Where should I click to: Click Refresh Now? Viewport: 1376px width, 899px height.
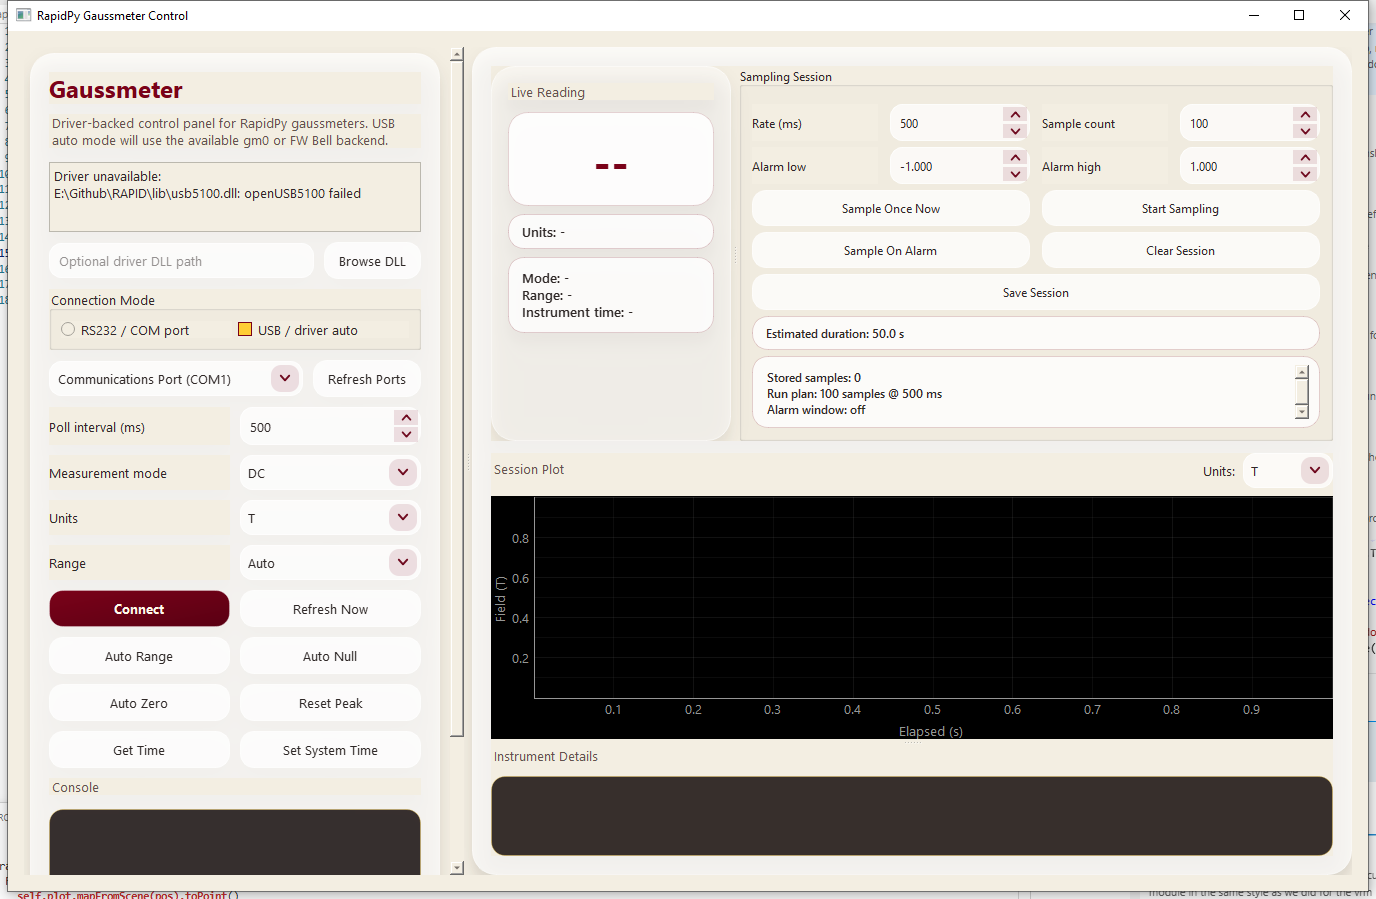(x=330, y=609)
